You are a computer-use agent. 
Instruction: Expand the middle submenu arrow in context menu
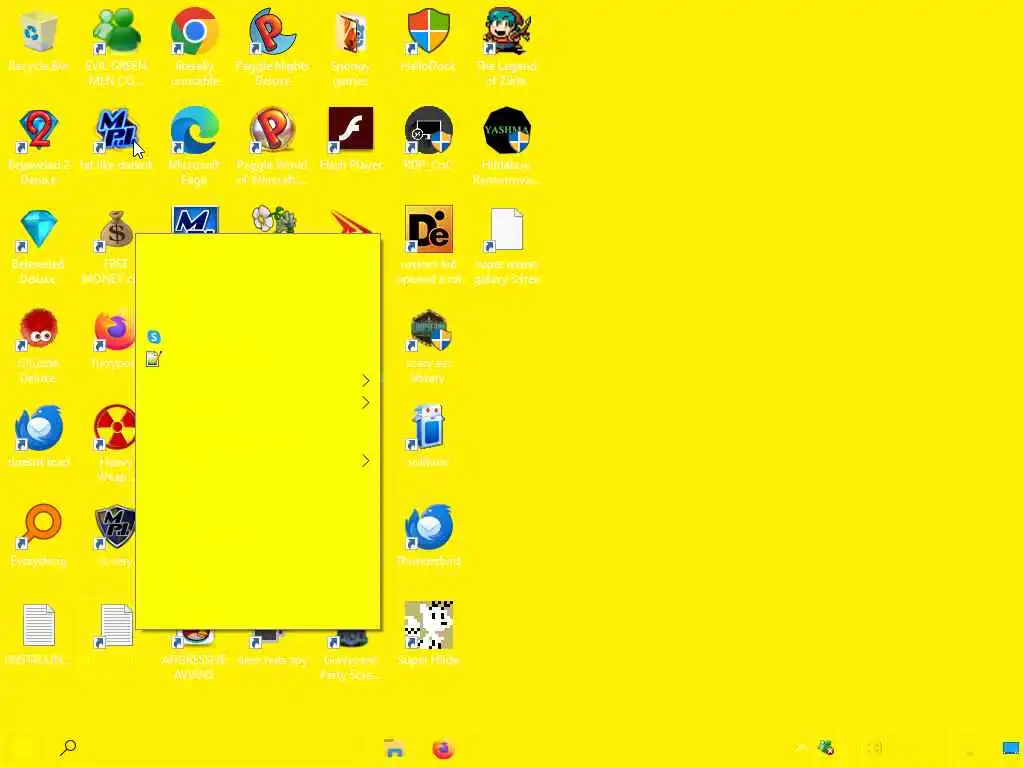[366, 403]
